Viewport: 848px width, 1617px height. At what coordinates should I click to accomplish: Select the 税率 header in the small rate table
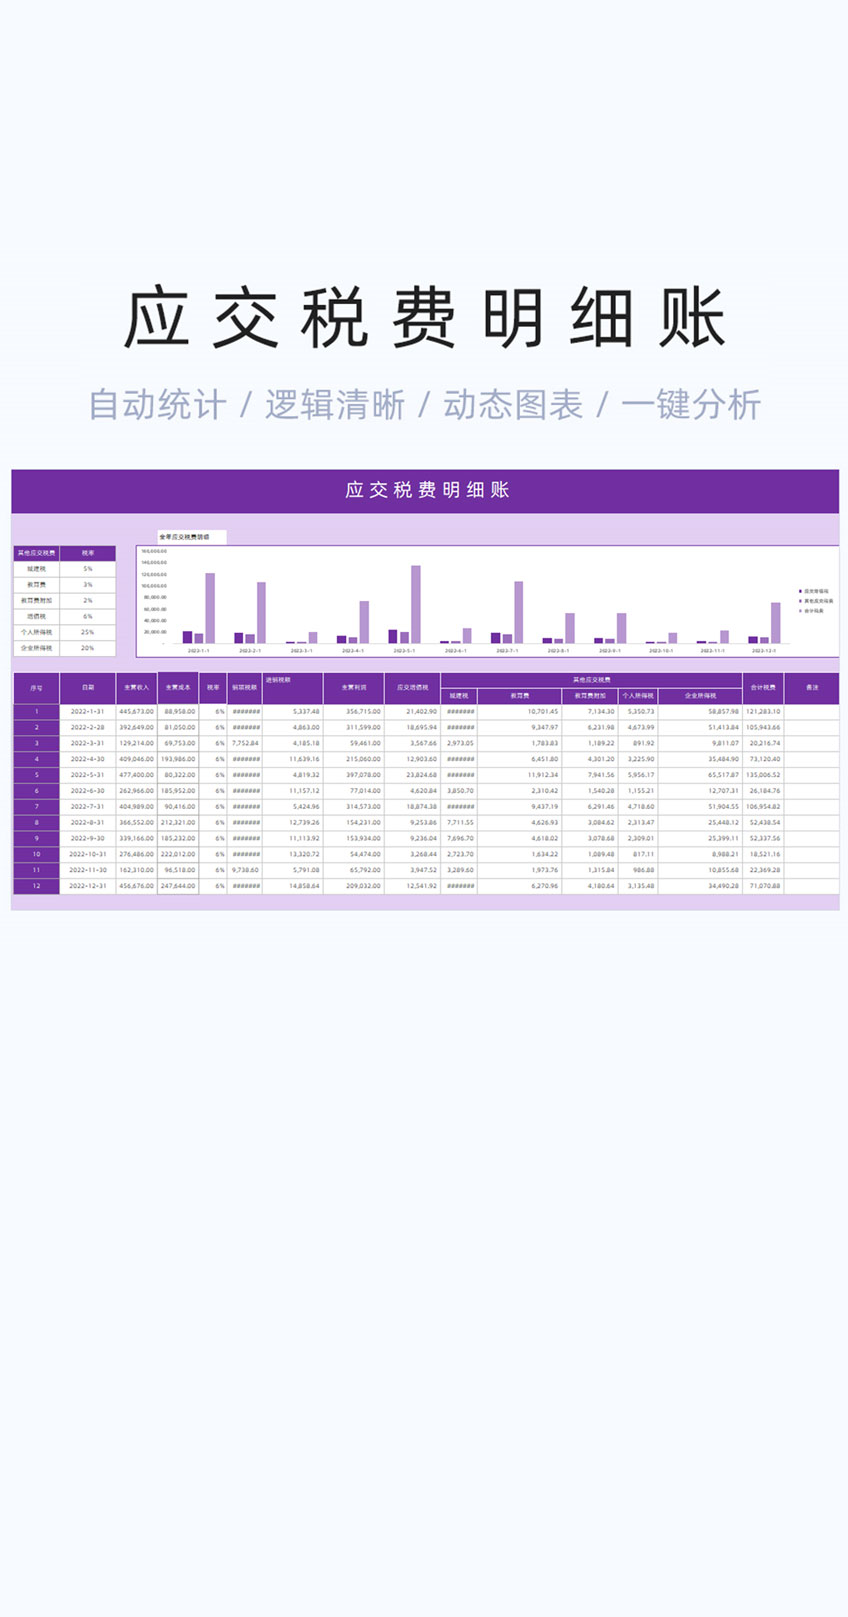pyautogui.click(x=88, y=553)
